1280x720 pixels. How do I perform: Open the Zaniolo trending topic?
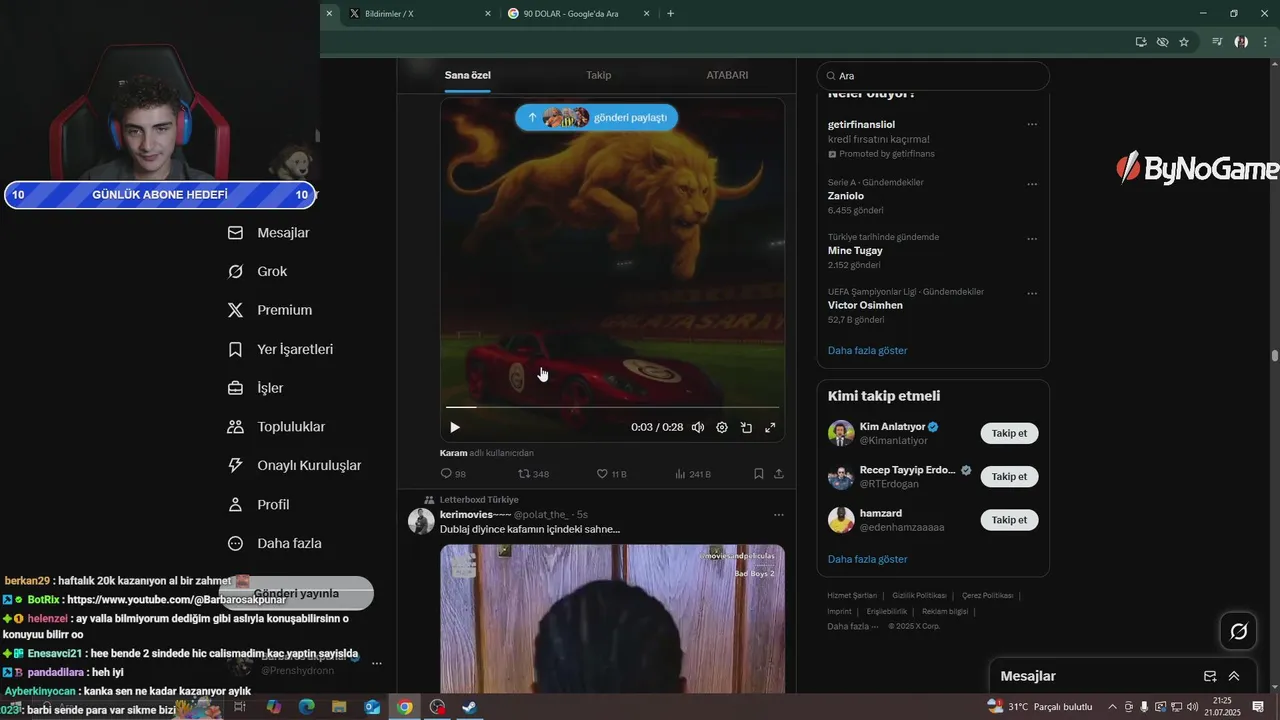[846, 196]
